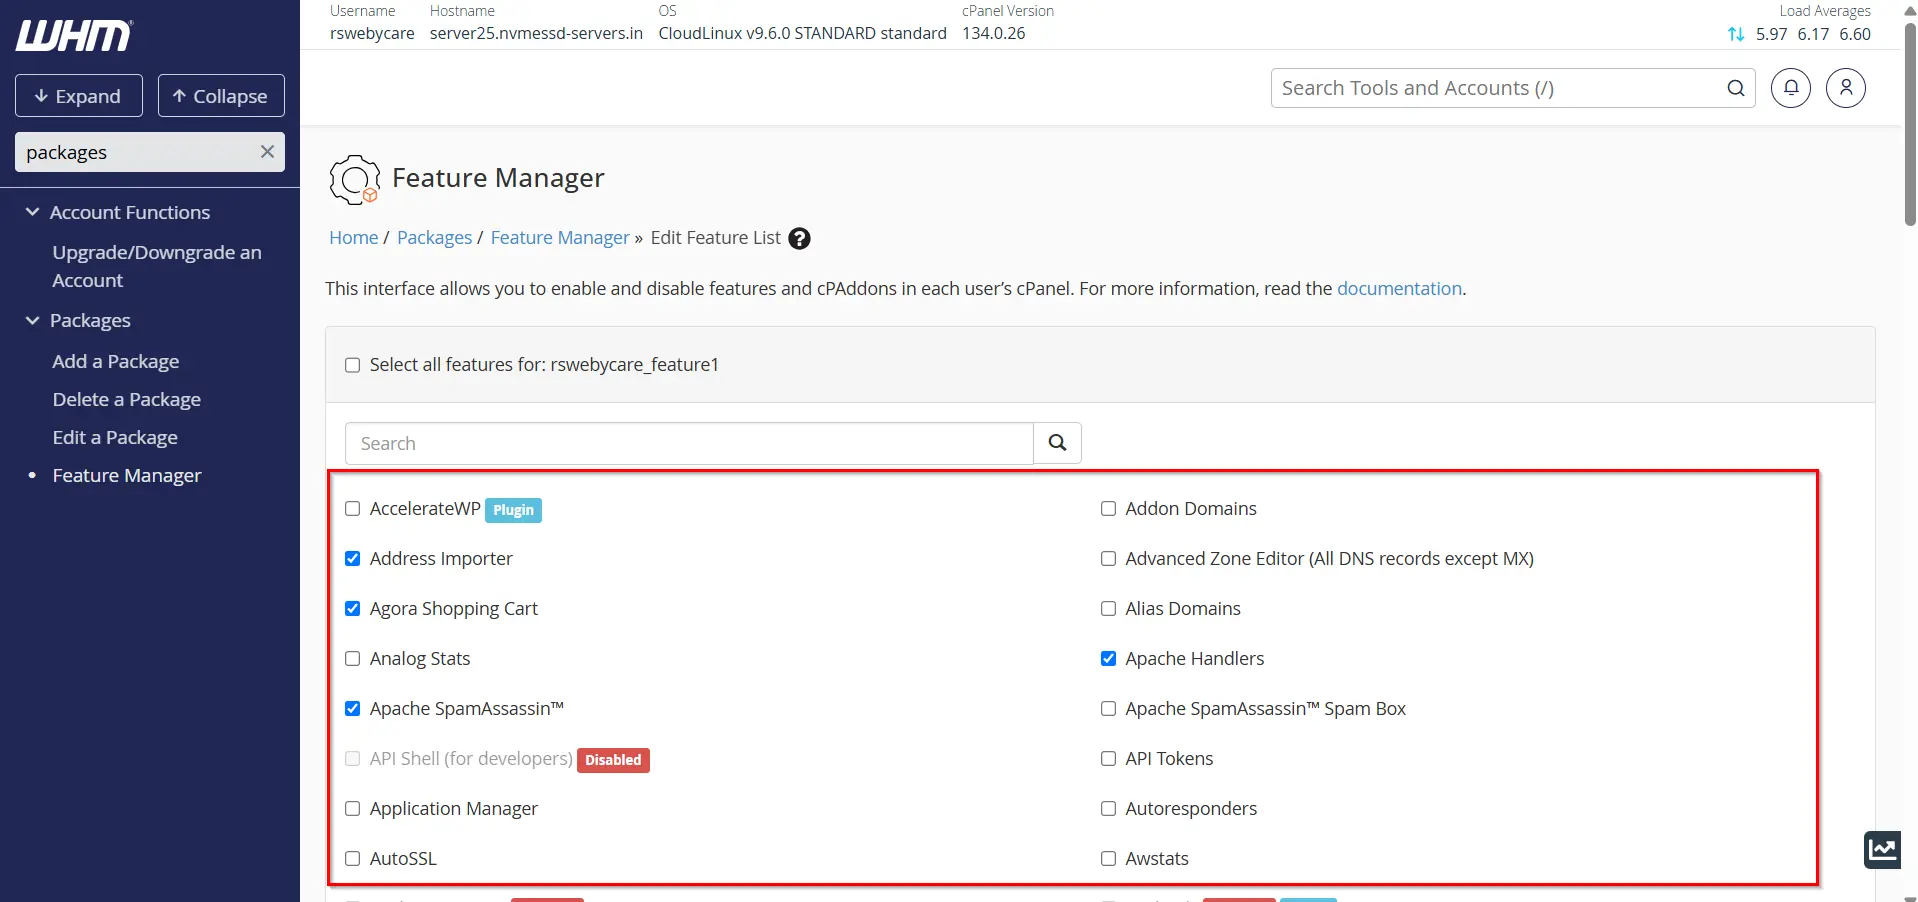The width and height of the screenshot is (1918, 902).
Task: Open Upgrade/Downgrade an Account
Action: 157,266
